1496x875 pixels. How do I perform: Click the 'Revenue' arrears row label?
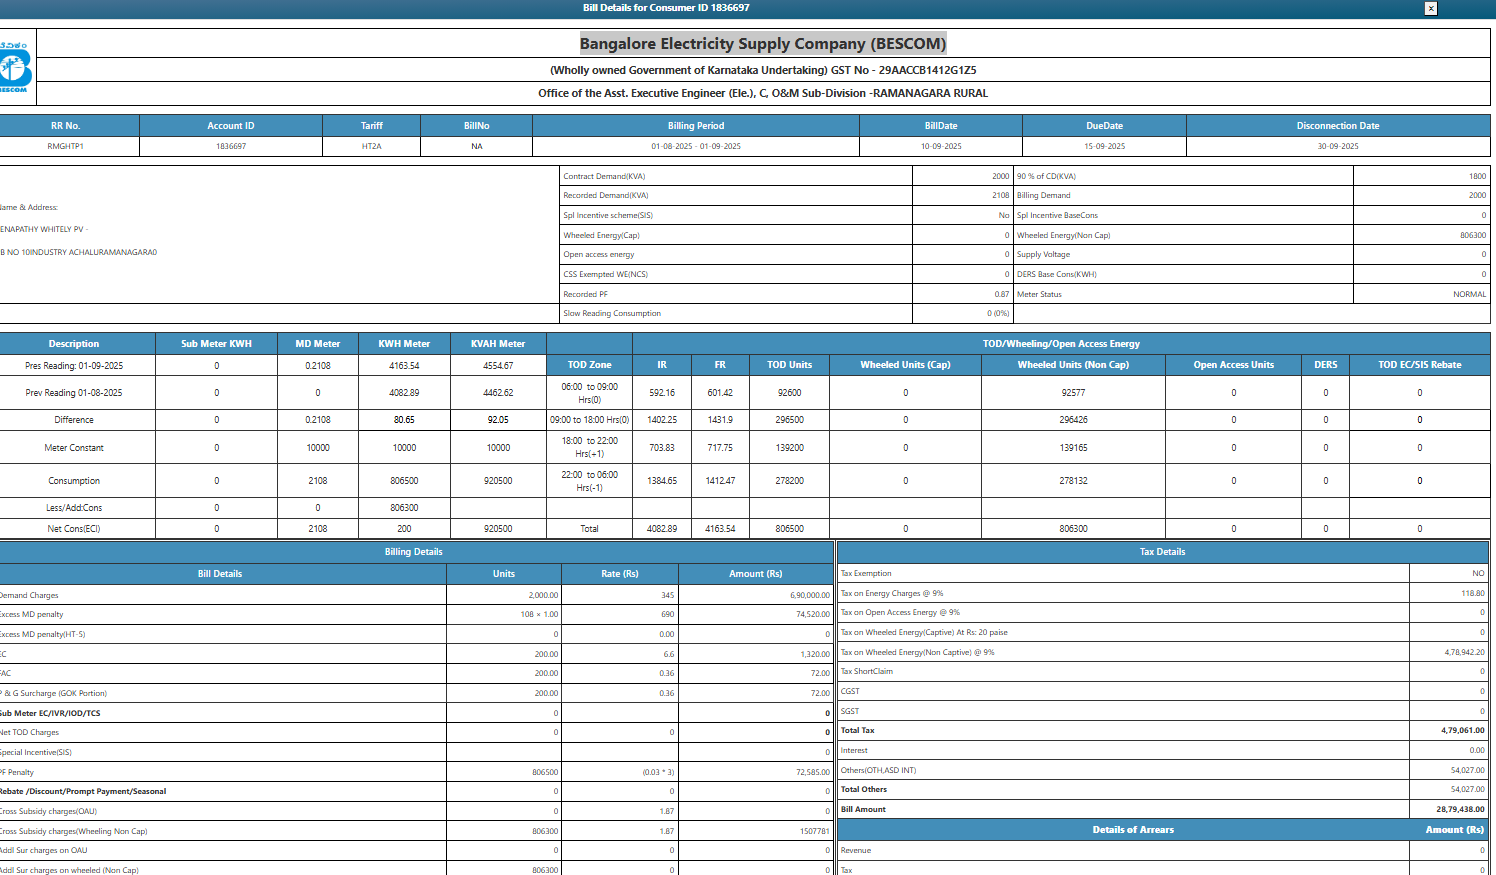[856, 851]
